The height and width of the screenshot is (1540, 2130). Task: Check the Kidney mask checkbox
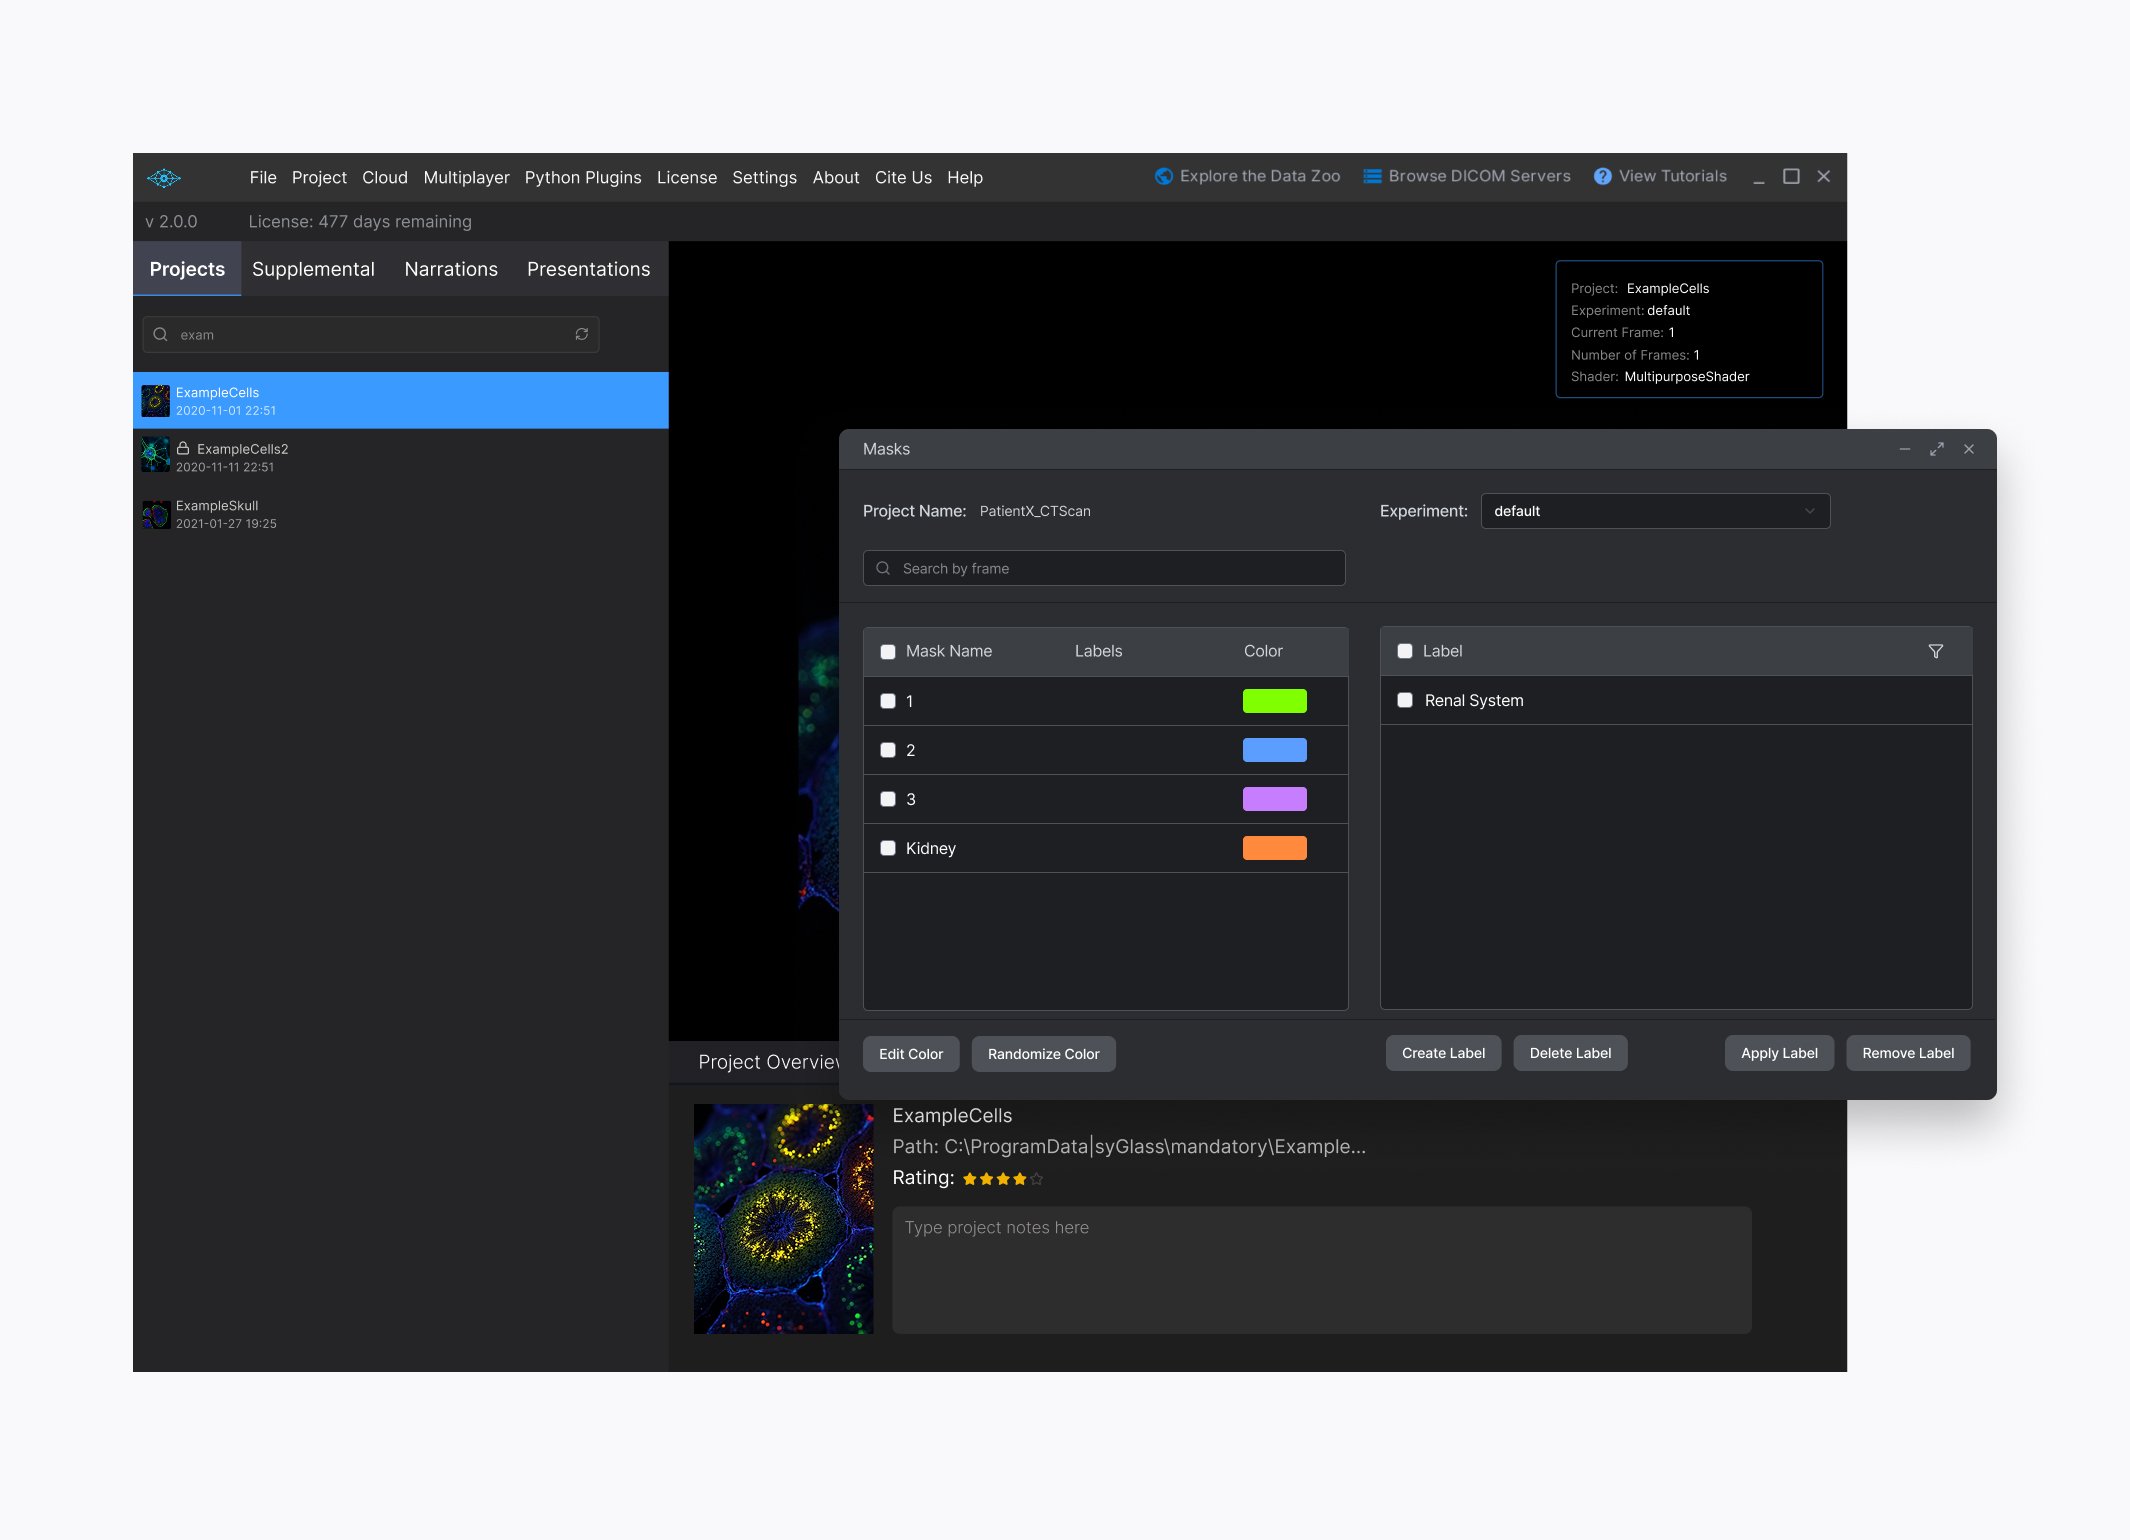pyautogui.click(x=888, y=848)
